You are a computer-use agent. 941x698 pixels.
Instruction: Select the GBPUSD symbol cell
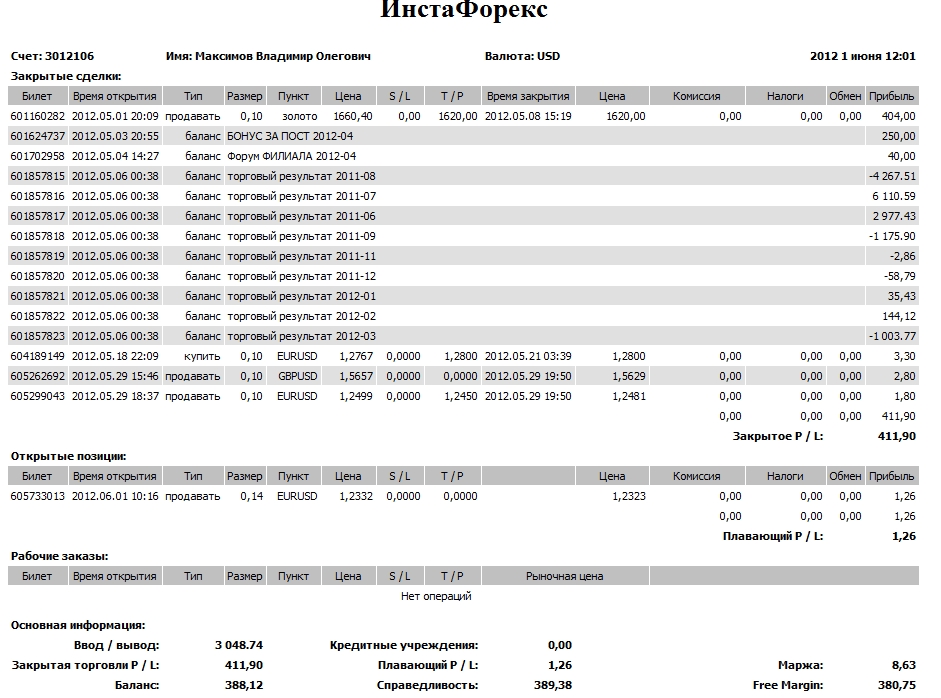pyautogui.click(x=297, y=376)
